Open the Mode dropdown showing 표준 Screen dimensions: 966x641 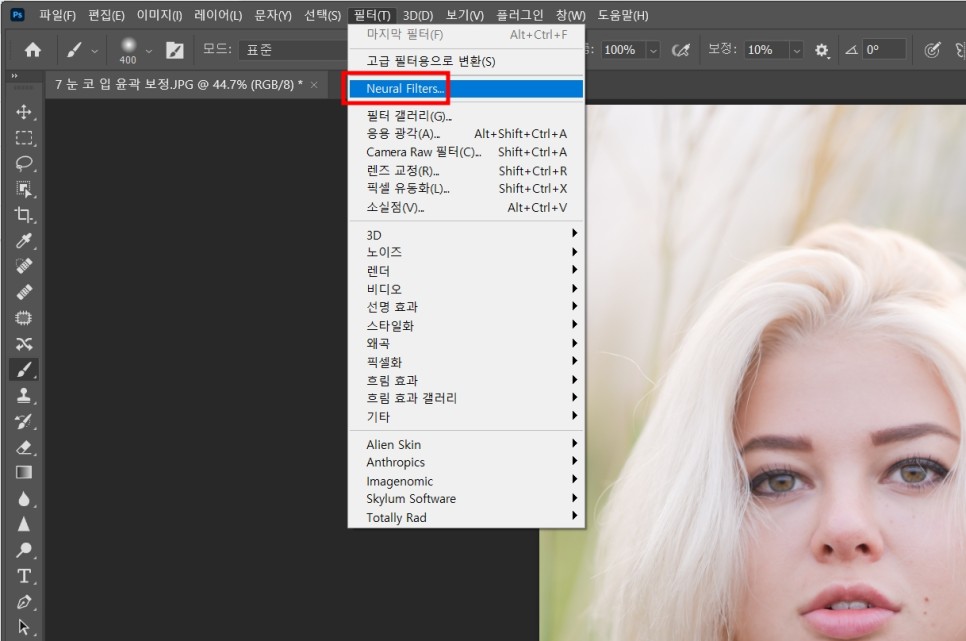tap(293, 50)
